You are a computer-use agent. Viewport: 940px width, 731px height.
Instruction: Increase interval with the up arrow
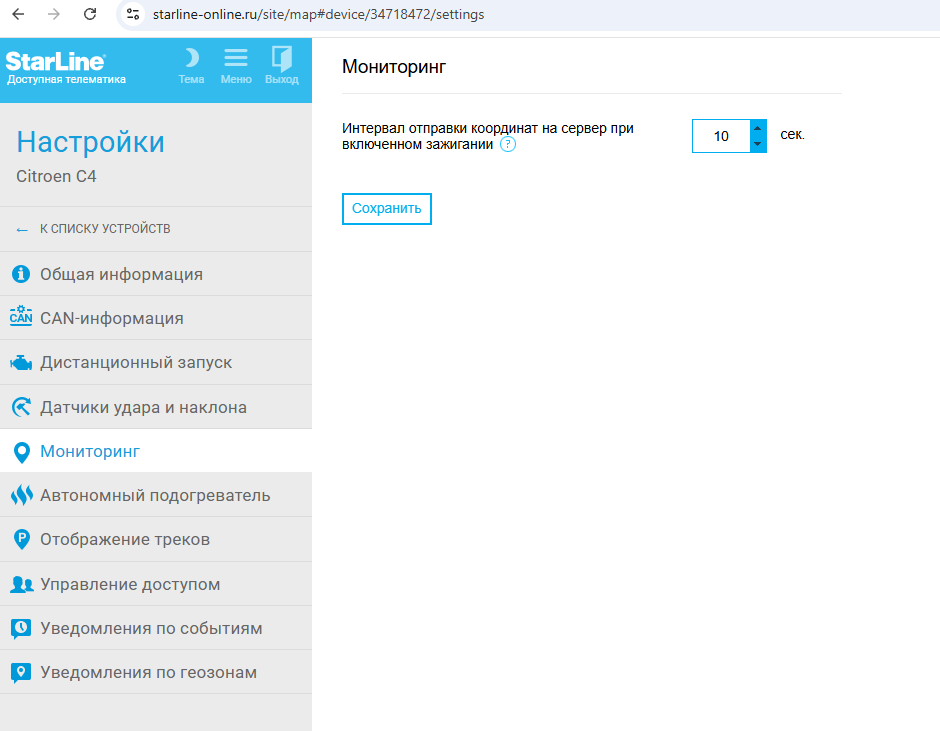pyautogui.click(x=758, y=128)
